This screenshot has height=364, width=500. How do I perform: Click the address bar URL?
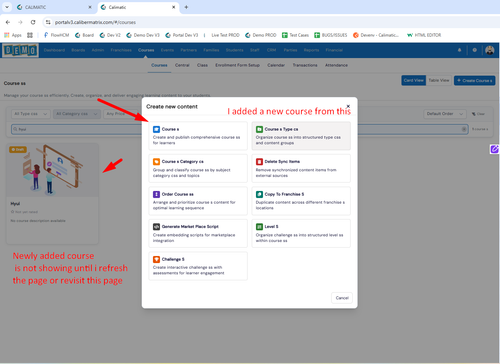tap(95, 22)
